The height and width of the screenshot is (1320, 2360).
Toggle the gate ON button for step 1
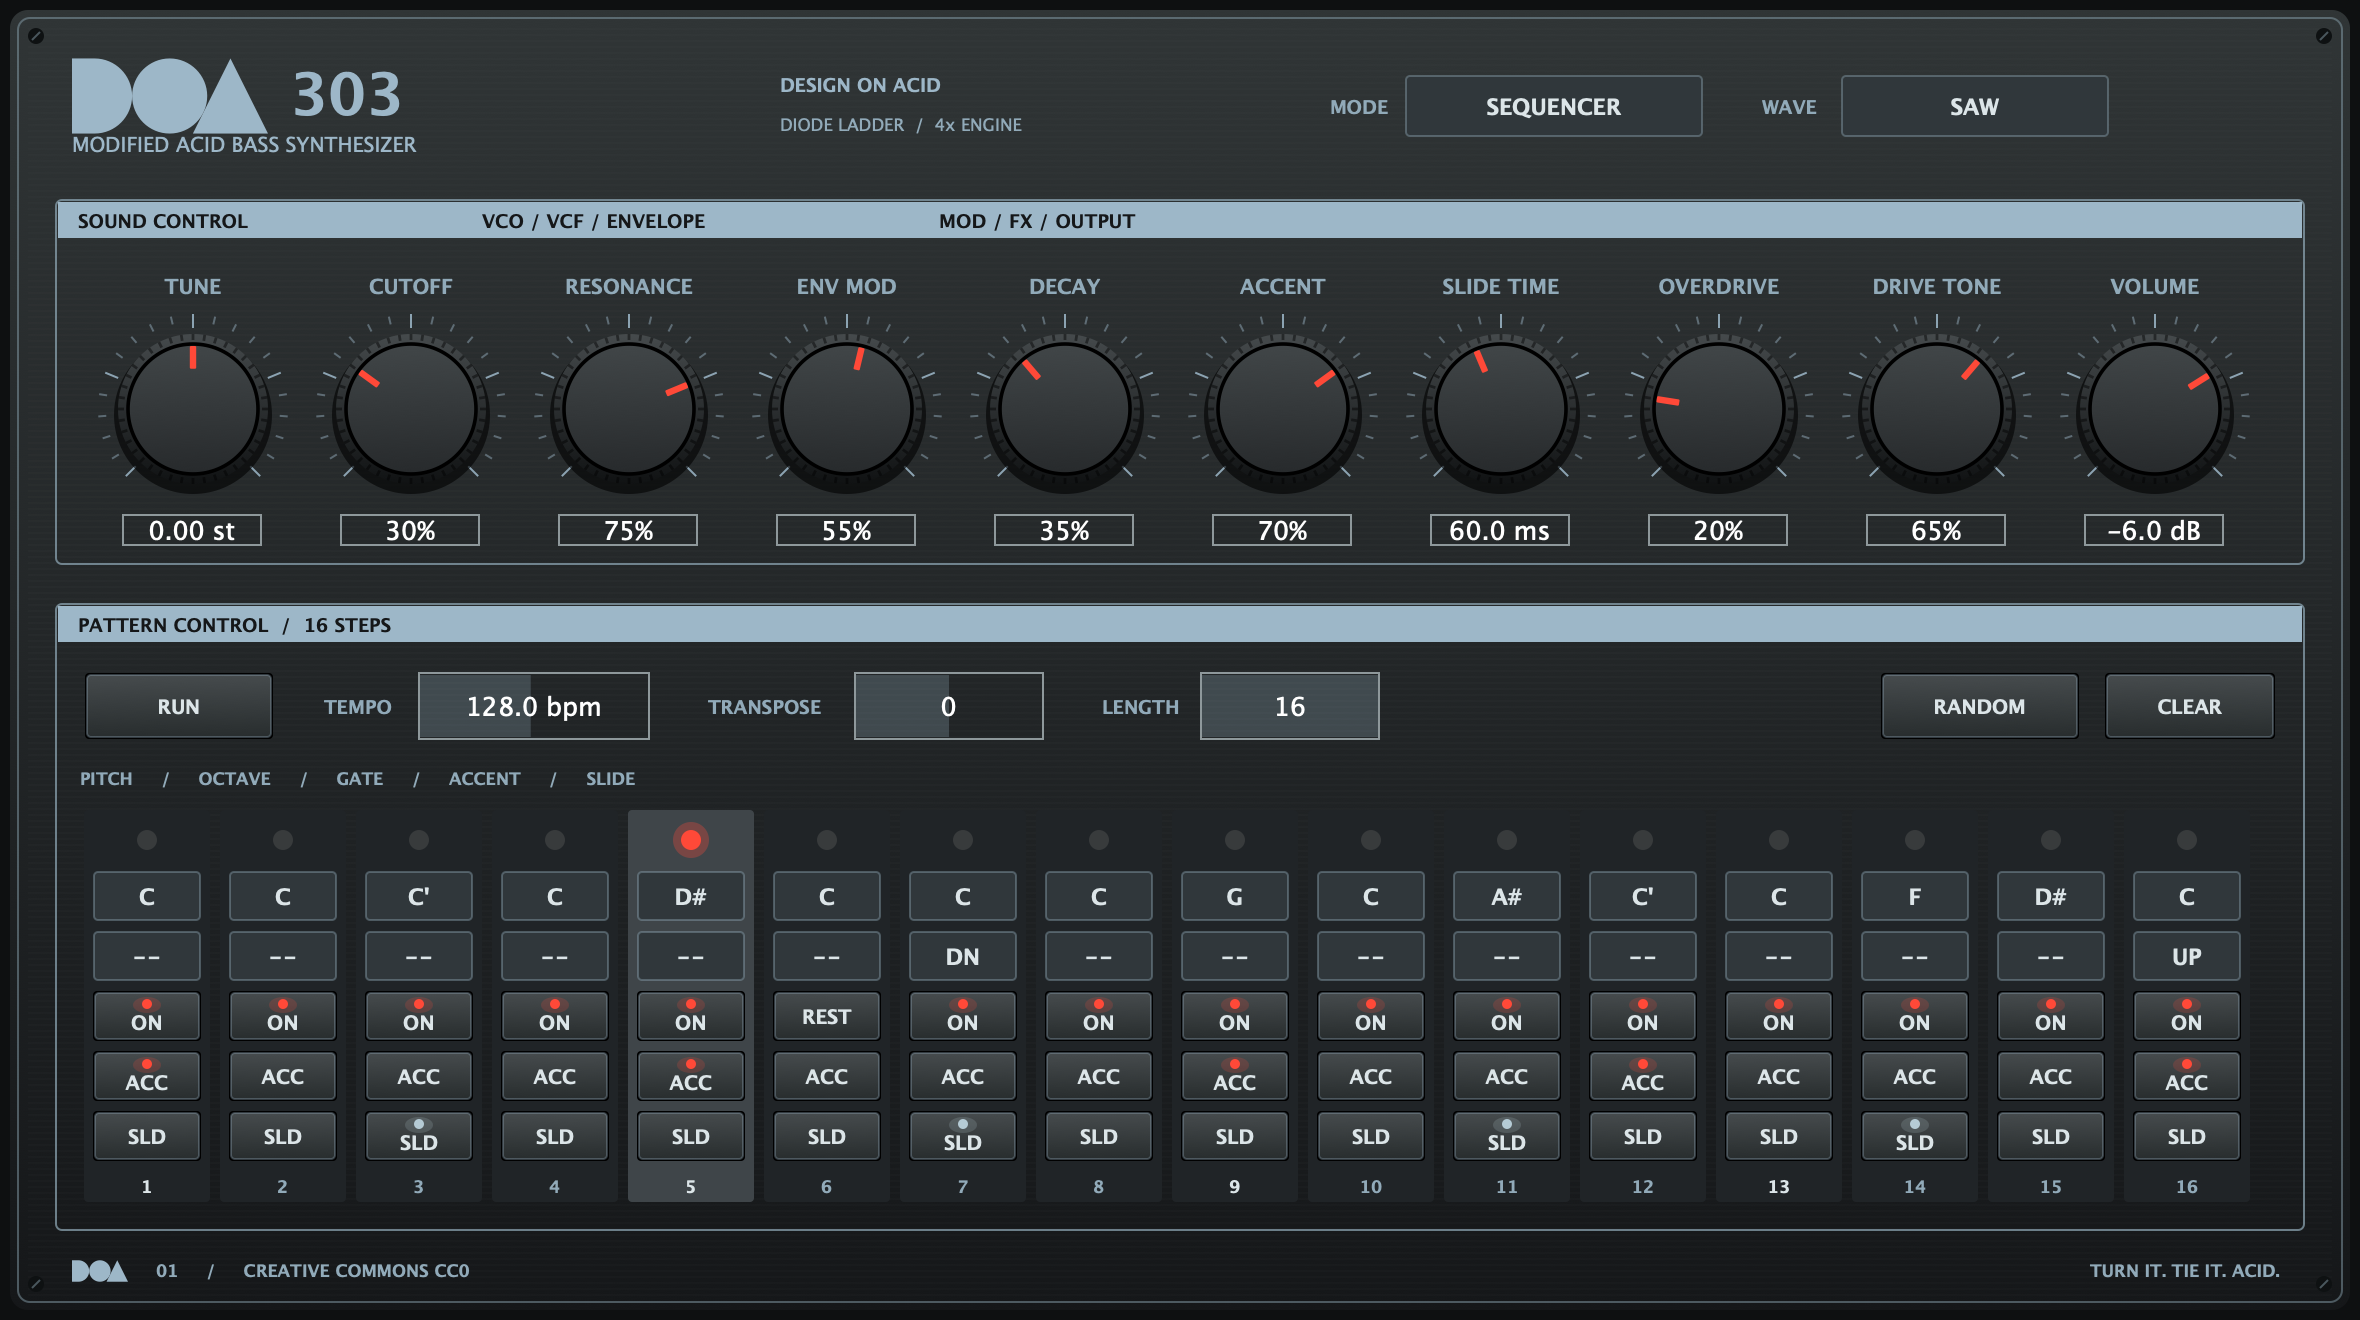(147, 1016)
